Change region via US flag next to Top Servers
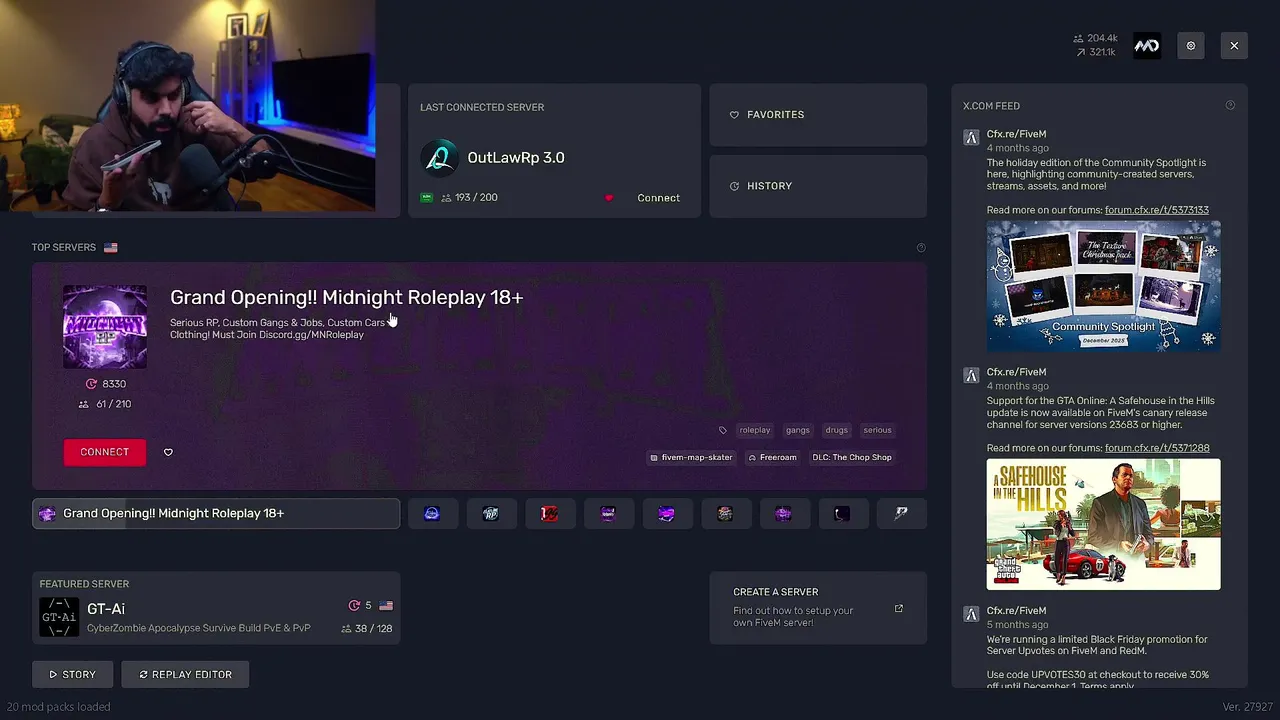Screen dimensions: 1280x720 tap(111, 247)
